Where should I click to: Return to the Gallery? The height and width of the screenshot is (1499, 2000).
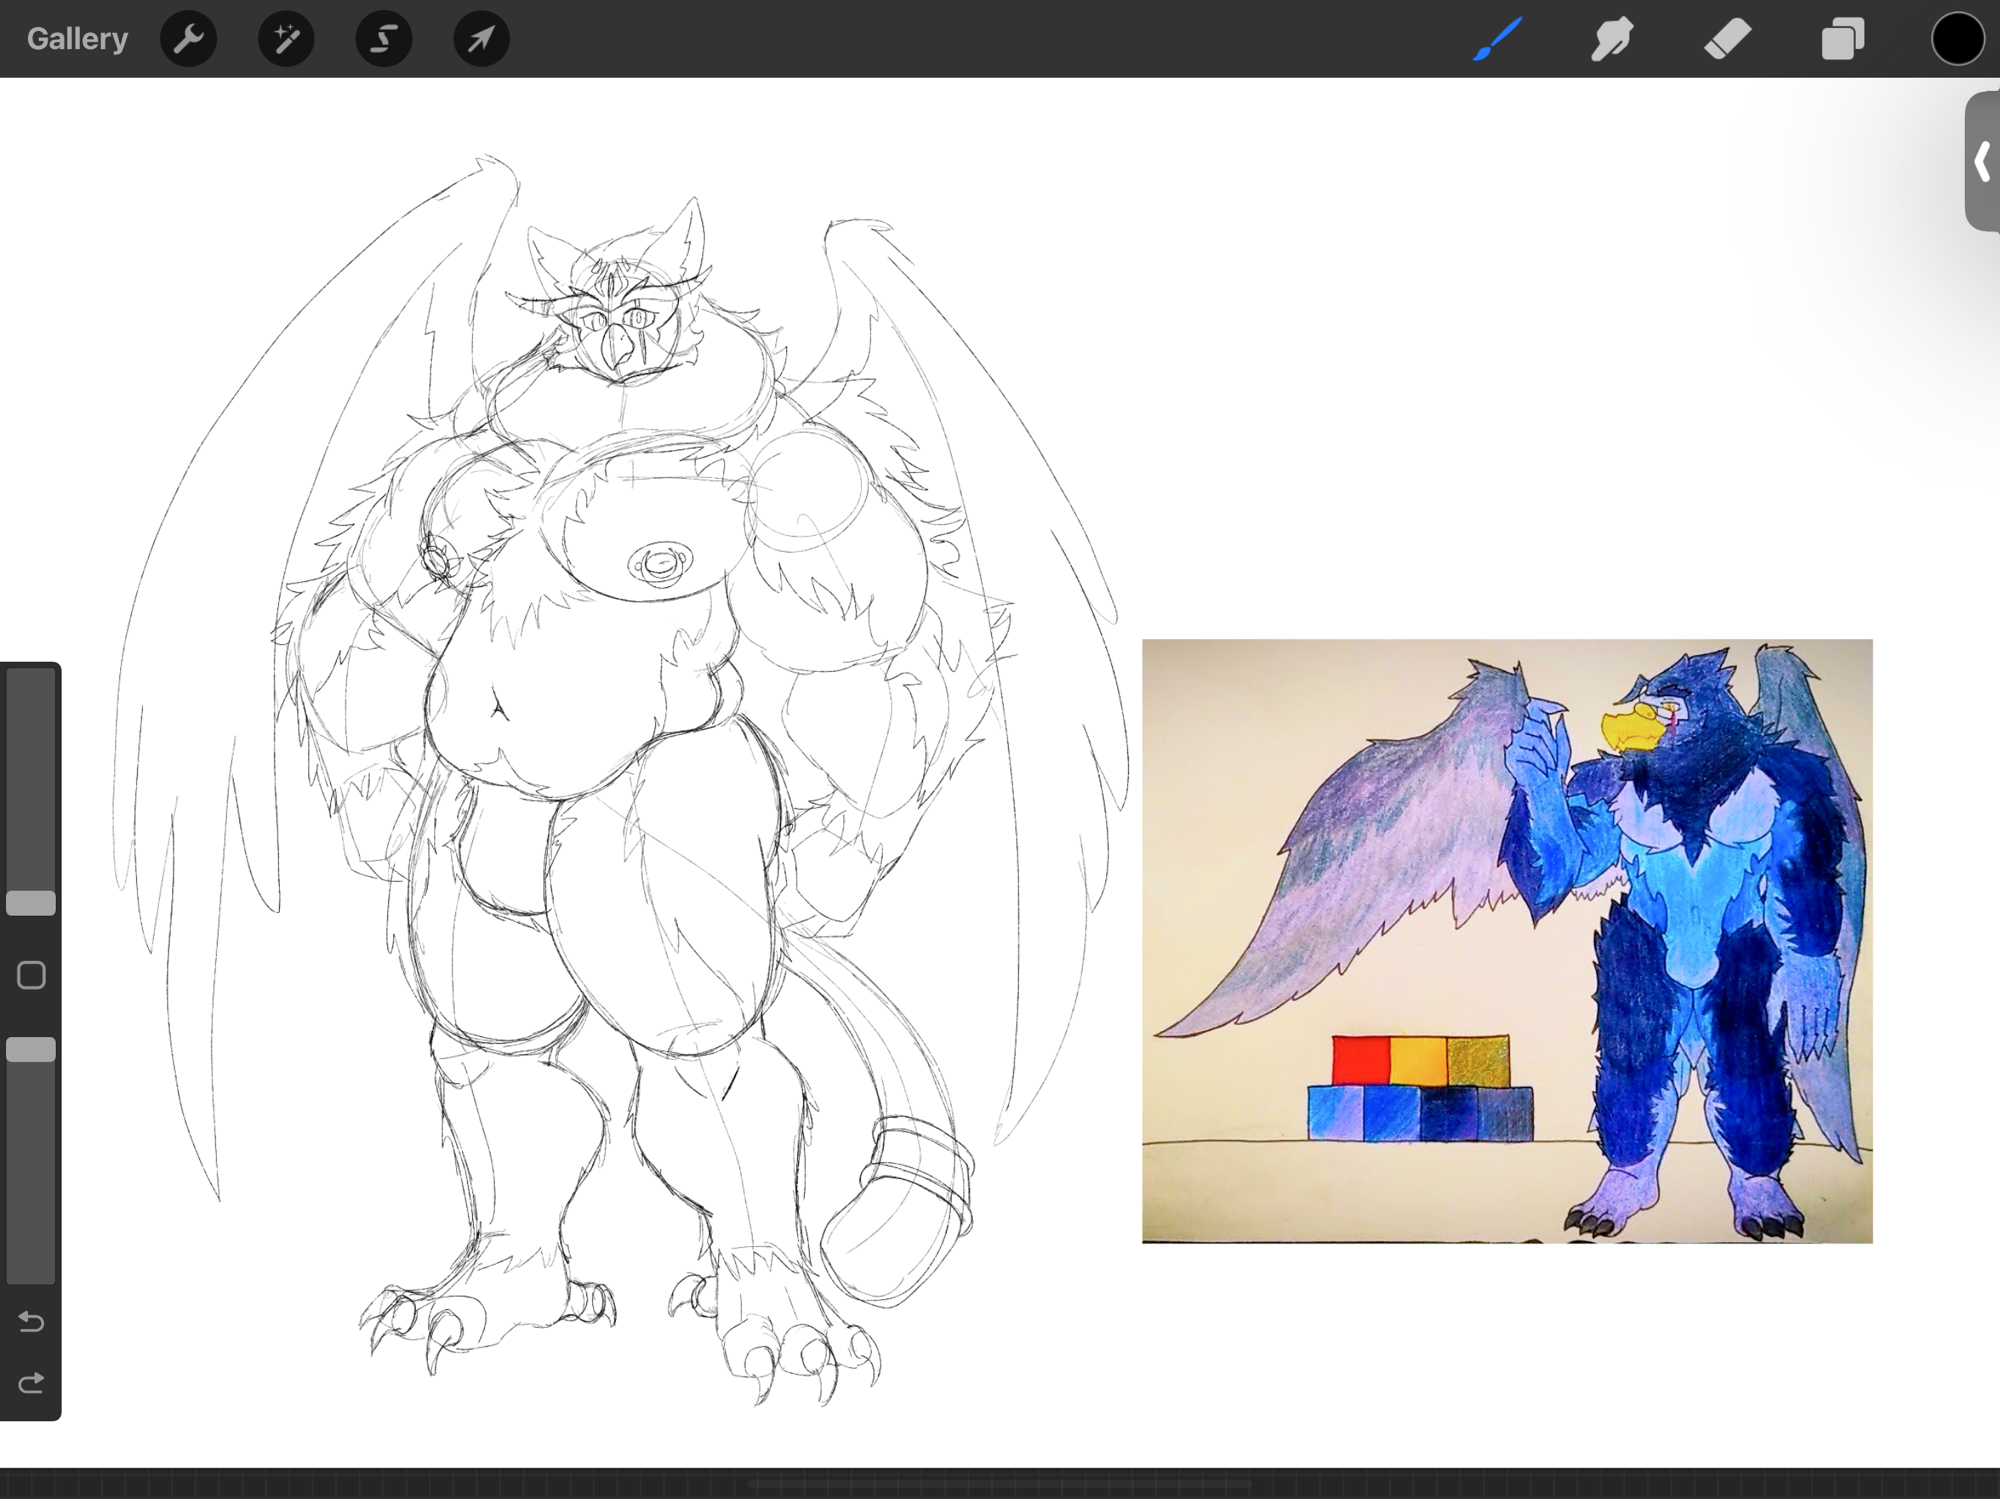pyautogui.click(x=77, y=39)
